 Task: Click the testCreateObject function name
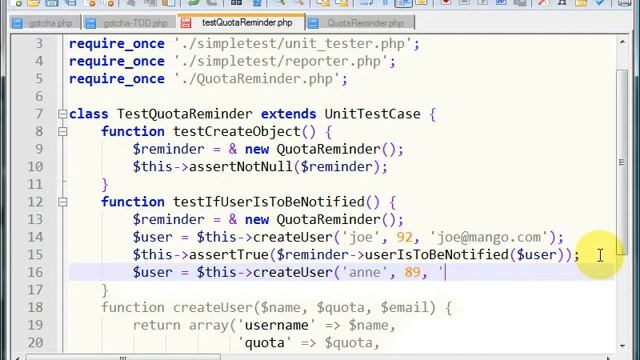click(x=237, y=131)
